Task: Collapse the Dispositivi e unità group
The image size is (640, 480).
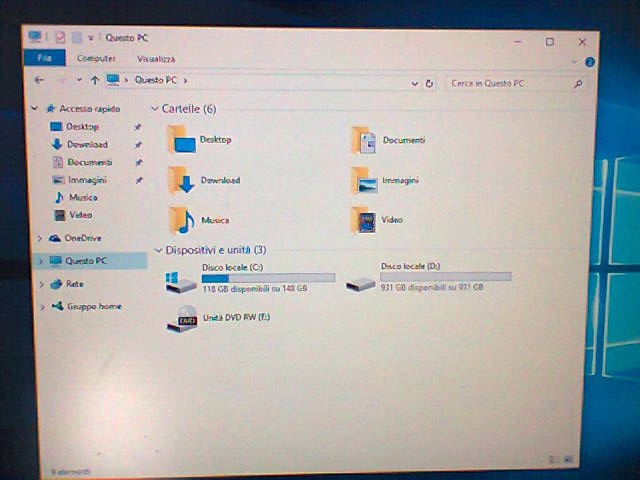Action: coord(157,249)
